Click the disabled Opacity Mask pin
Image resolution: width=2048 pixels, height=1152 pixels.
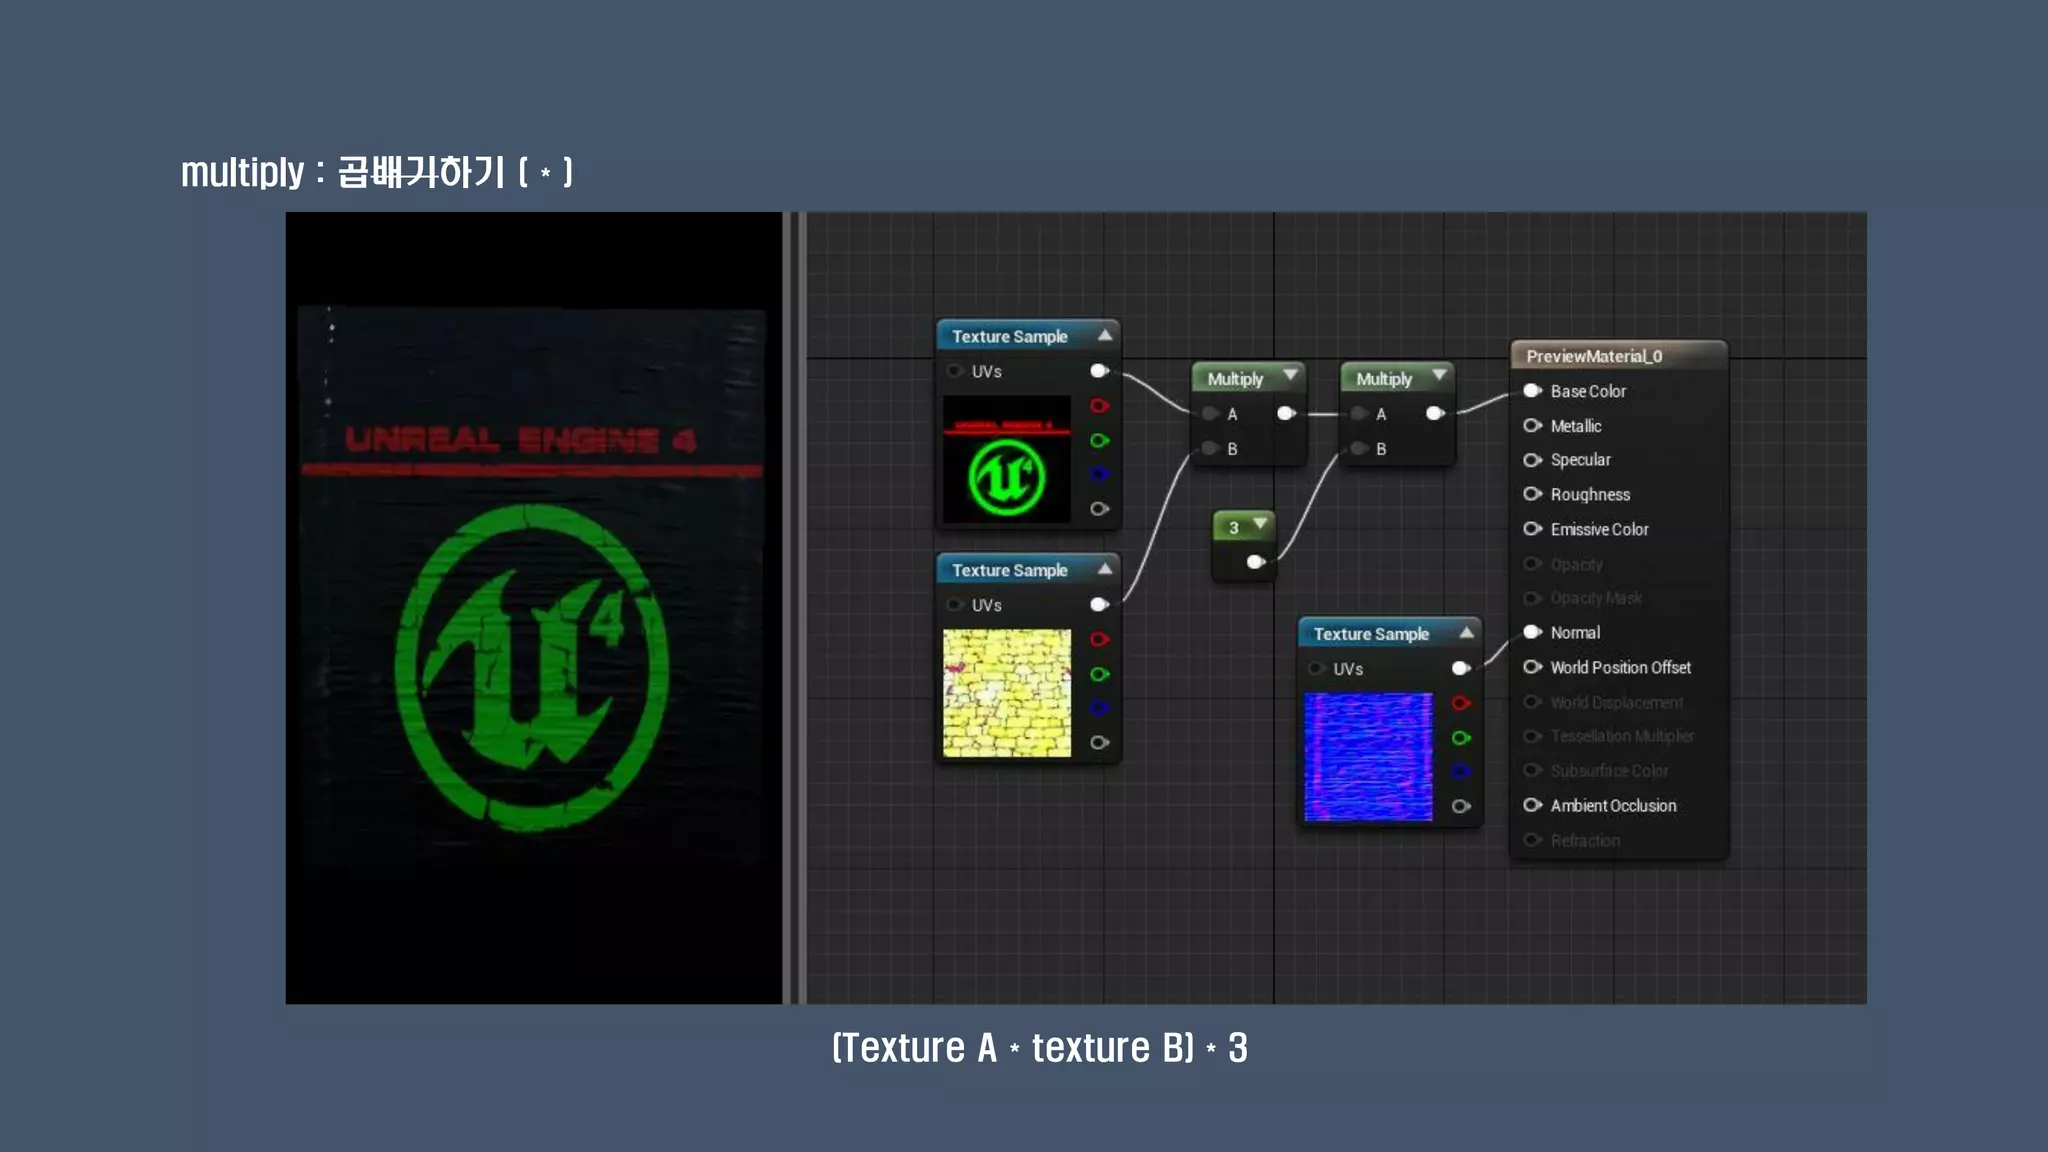click(x=1532, y=598)
